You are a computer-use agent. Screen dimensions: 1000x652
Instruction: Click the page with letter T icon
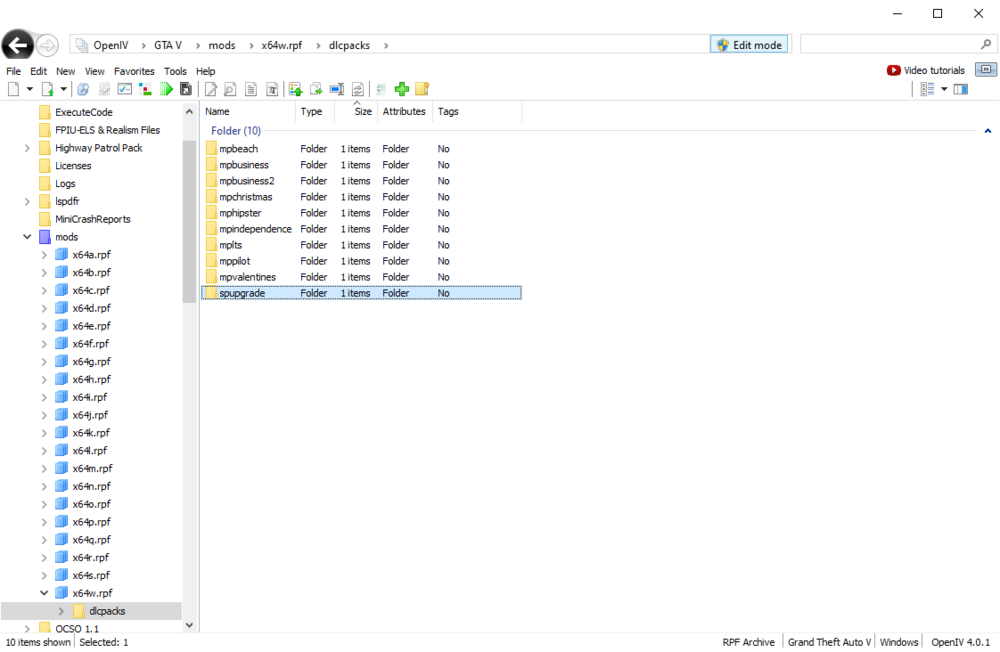[272, 89]
